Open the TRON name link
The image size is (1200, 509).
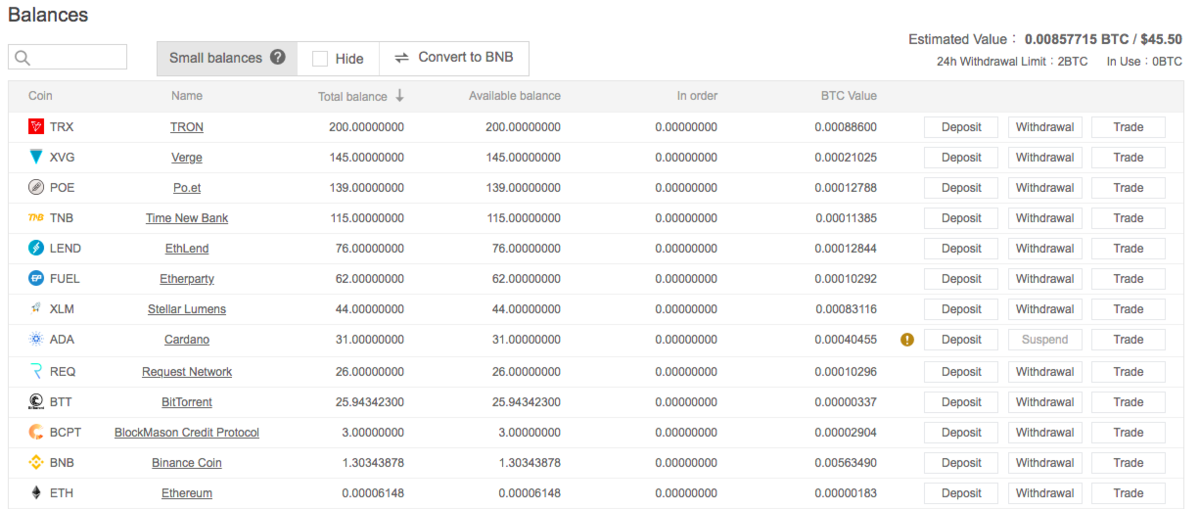[187, 127]
